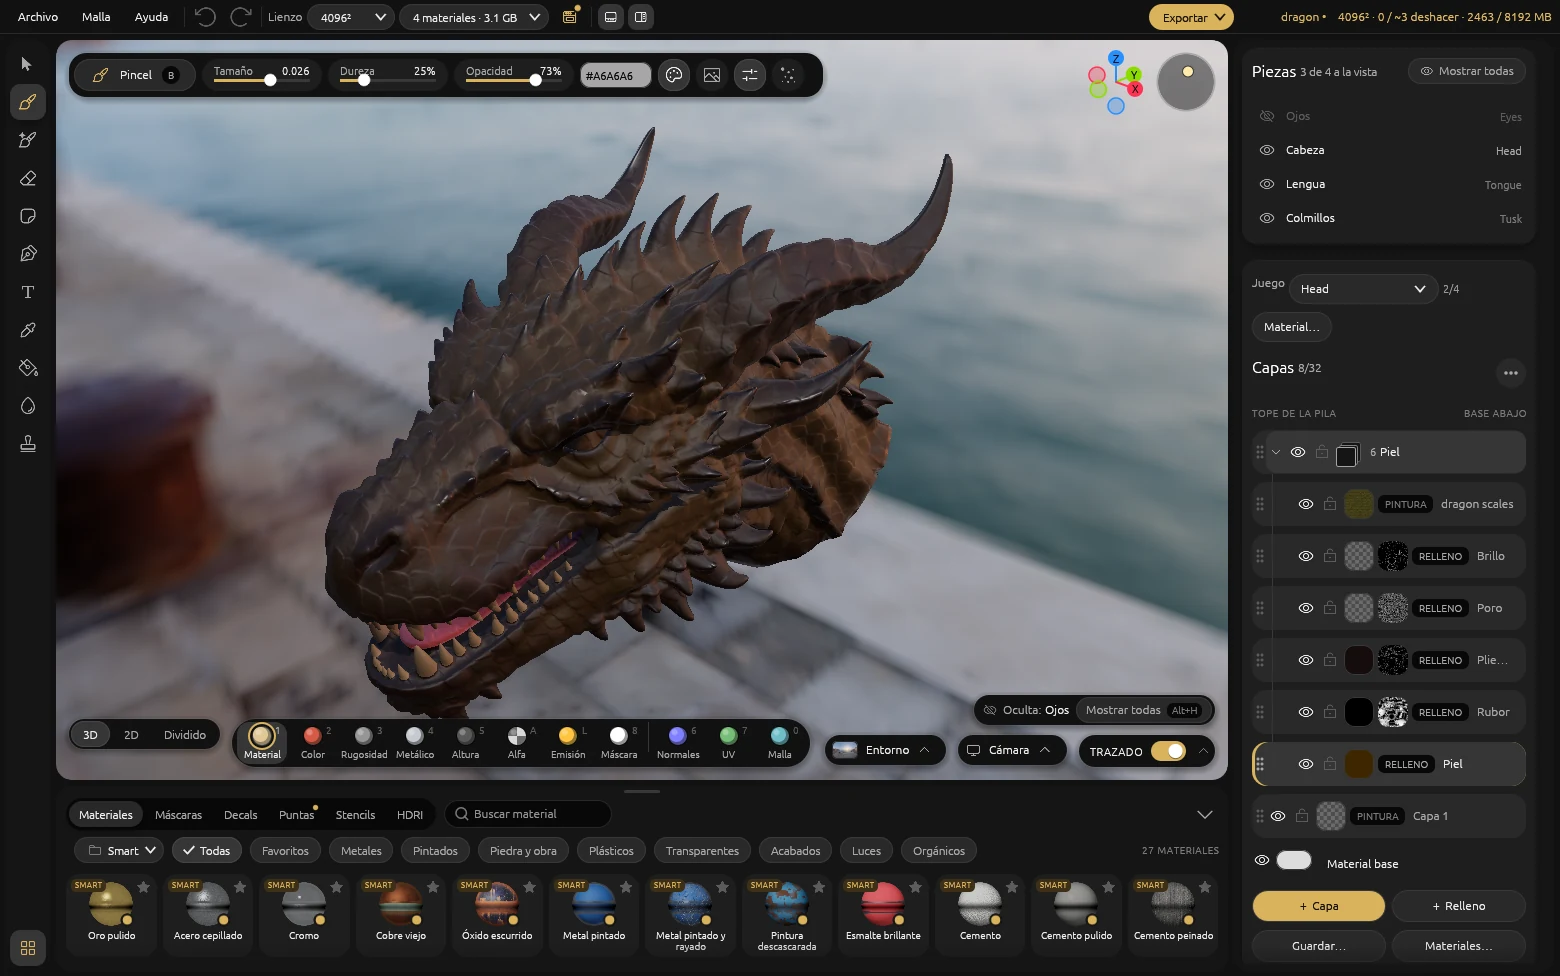
Task: Toggle visibility of Capa 1 layer
Action: coord(1278,816)
